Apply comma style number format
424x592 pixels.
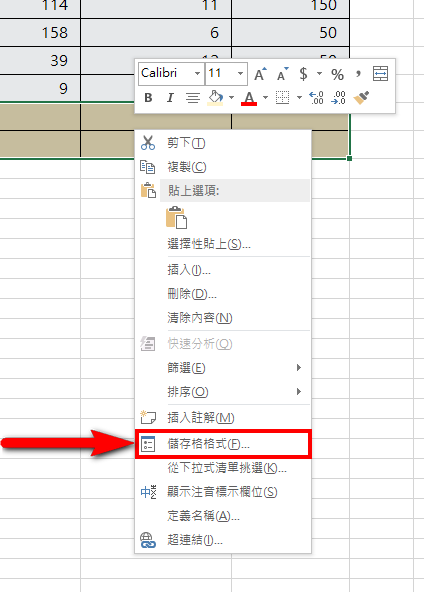[x=358, y=73]
